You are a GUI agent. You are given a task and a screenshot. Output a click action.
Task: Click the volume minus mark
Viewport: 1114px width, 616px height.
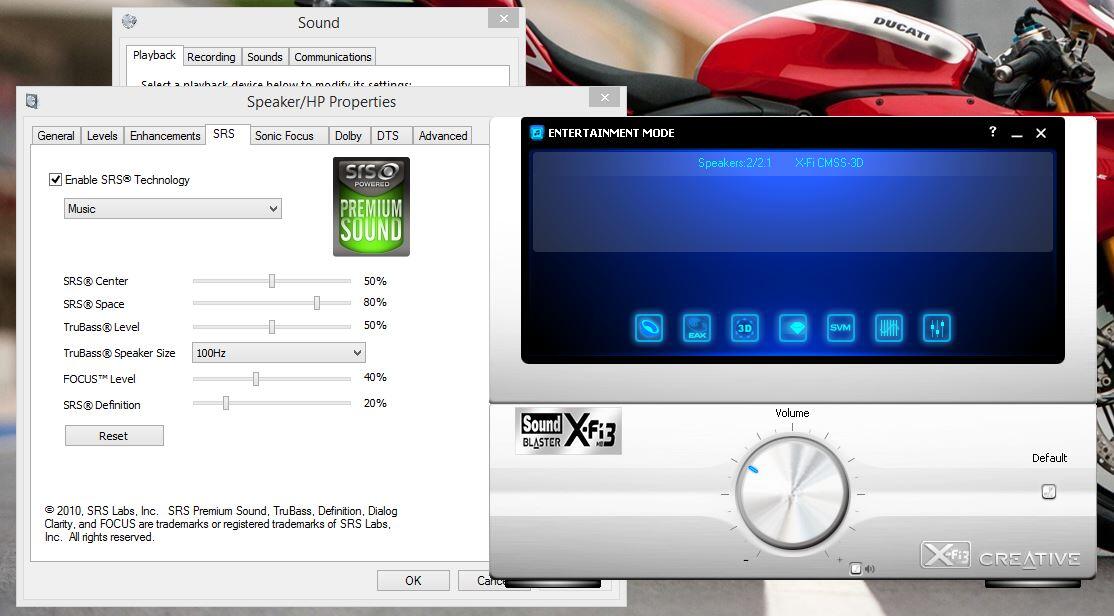tap(746, 561)
